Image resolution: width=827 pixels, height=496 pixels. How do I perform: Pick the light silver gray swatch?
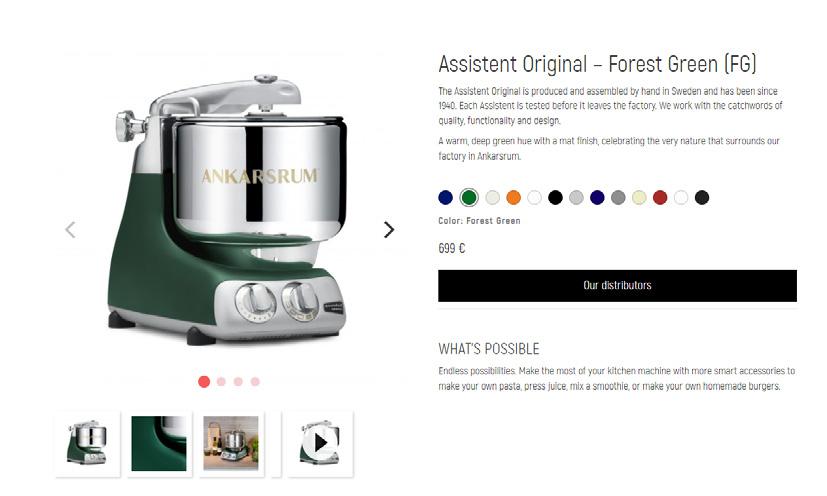click(576, 198)
